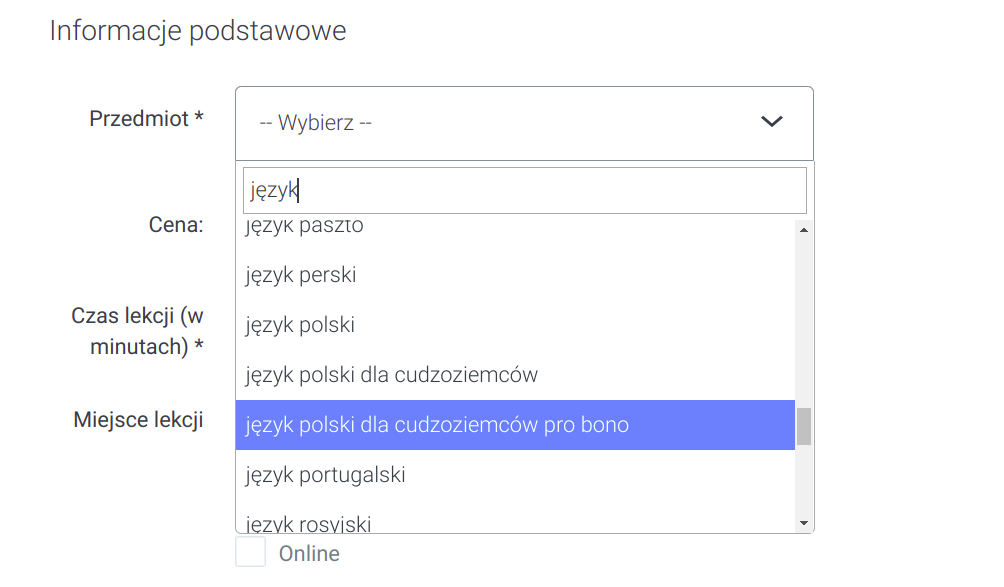
Task: Click the 'Czas lekcji (w minutach)' label
Action: point(138,331)
